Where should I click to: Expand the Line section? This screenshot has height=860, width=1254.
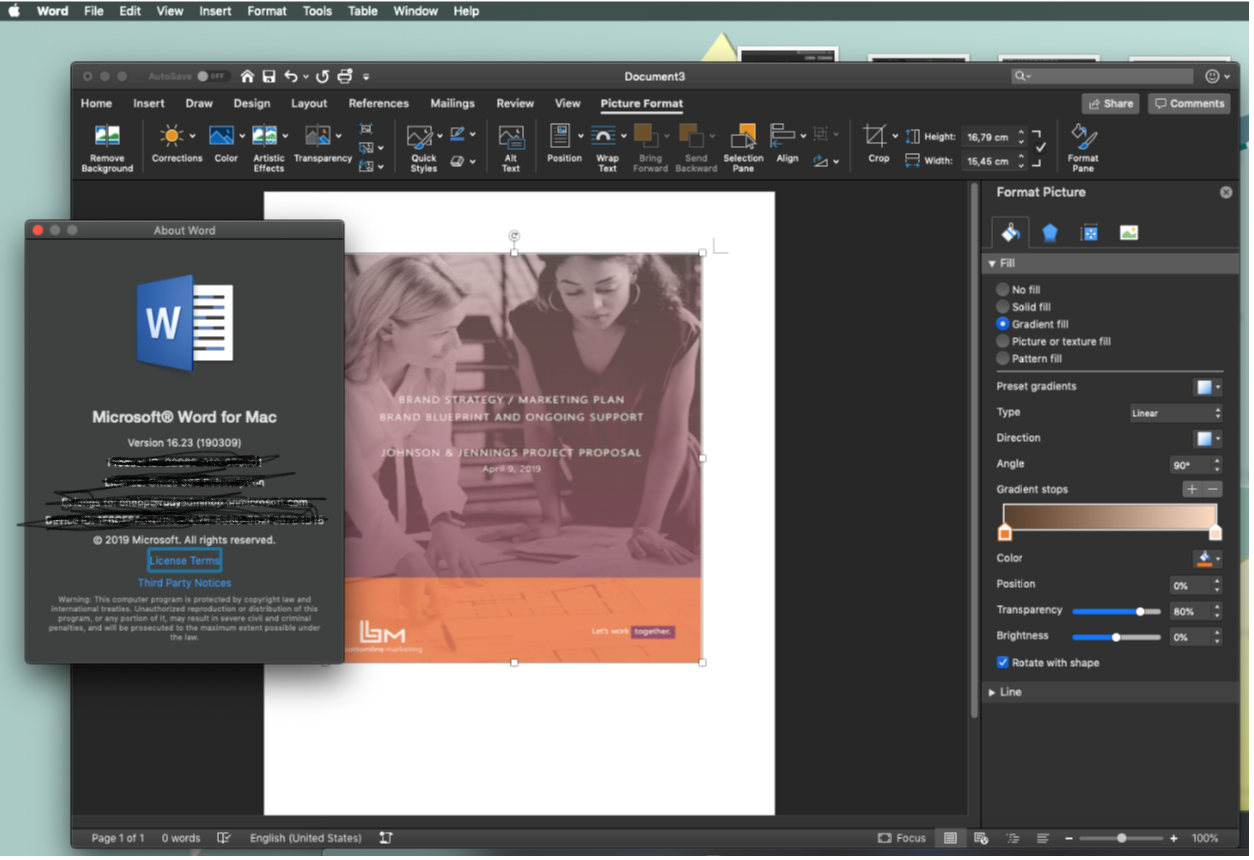pyautogui.click(x=1010, y=692)
